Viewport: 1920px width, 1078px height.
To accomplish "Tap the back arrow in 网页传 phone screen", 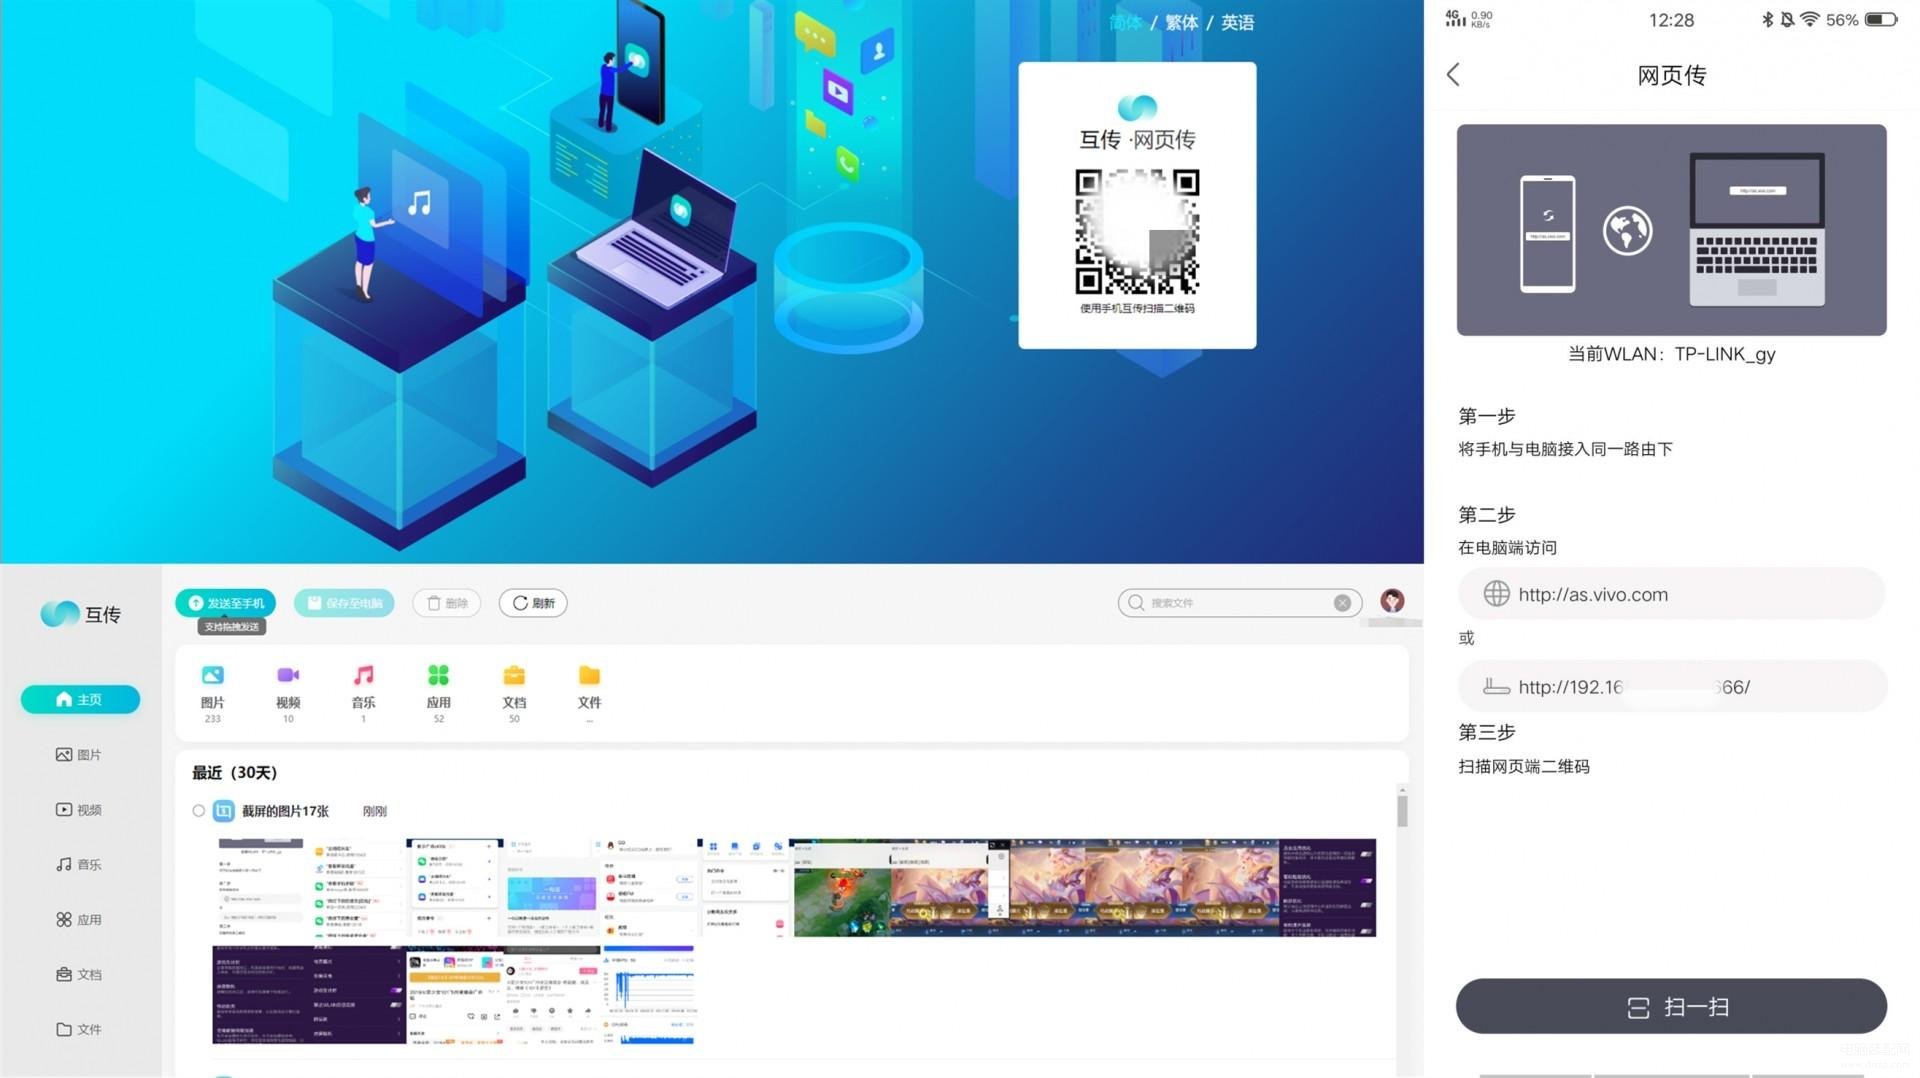I will [x=1454, y=74].
